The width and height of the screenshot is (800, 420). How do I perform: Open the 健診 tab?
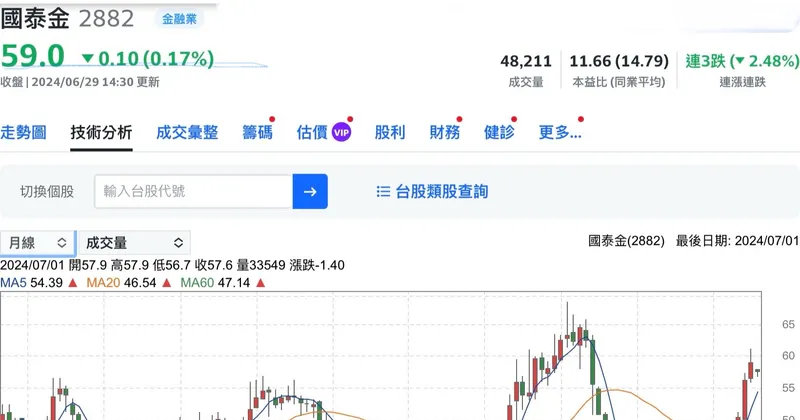tap(499, 132)
